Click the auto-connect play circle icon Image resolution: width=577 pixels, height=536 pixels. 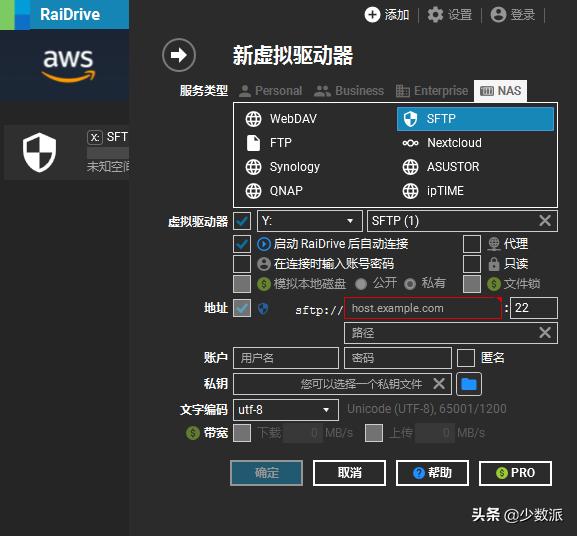click(x=263, y=244)
